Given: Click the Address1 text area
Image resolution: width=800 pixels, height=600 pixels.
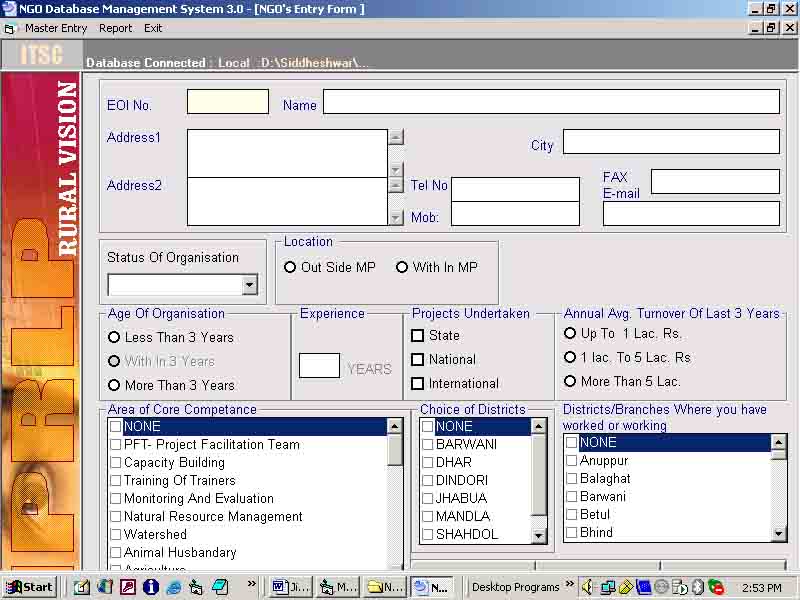Looking at the screenshot, I should click(287, 153).
